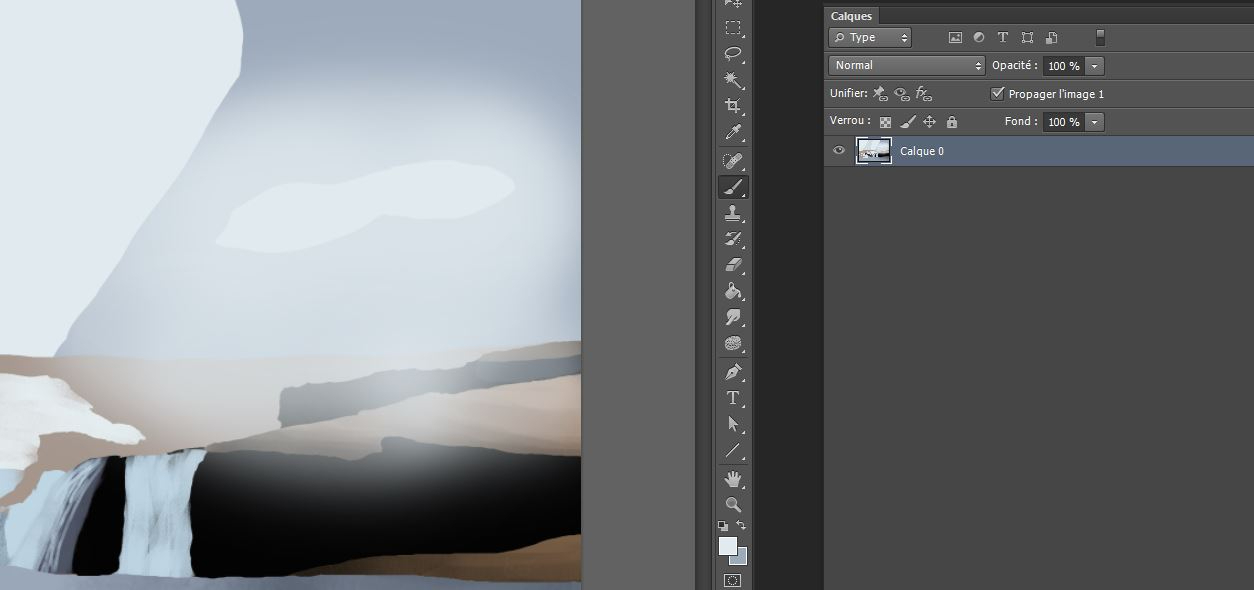Select the Eraser tool
The width and height of the screenshot is (1254, 590).
click(x=733, y=265)
